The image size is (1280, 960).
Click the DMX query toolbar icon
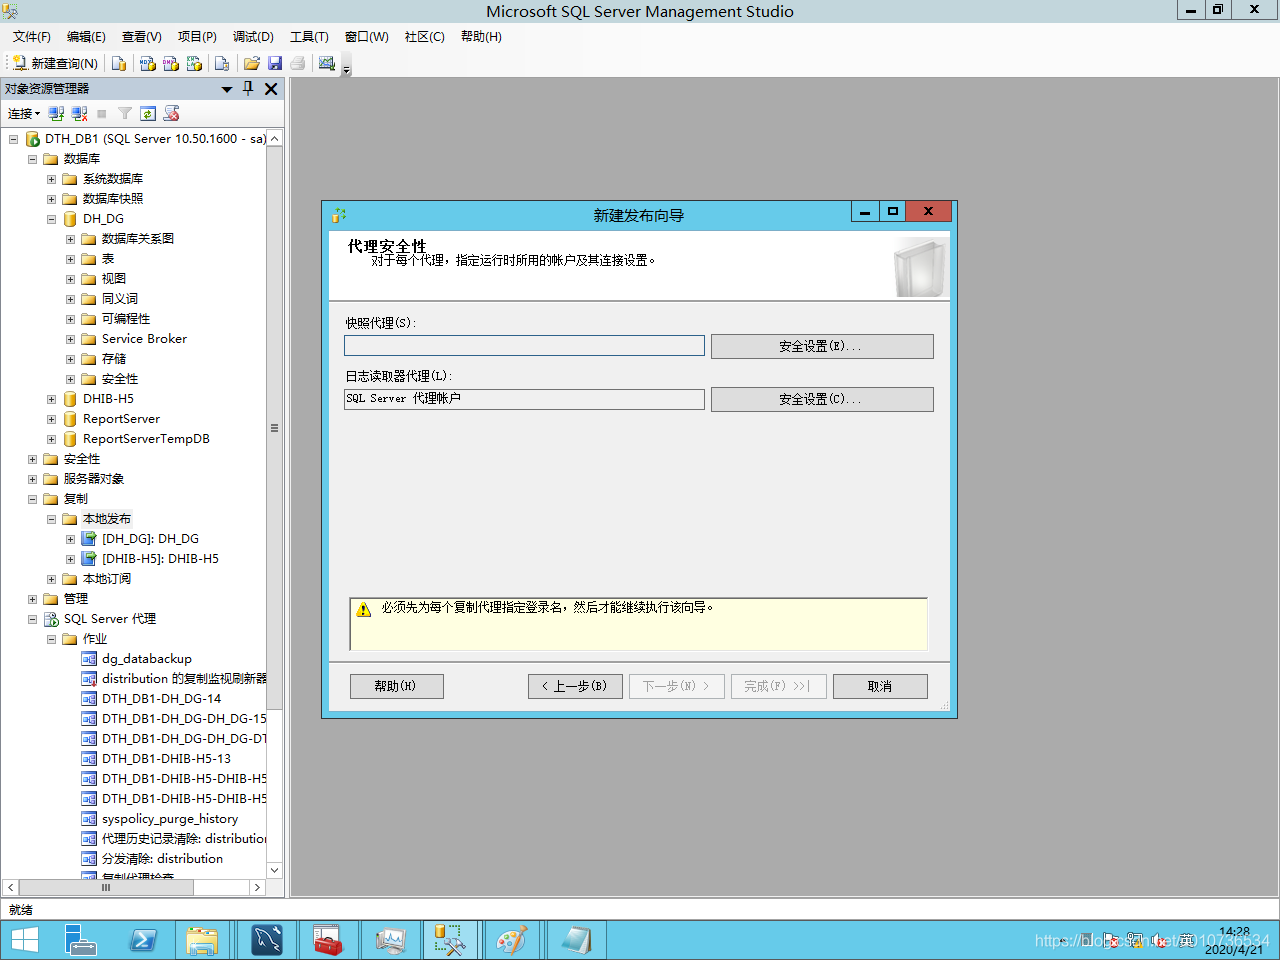click(x=171, y=63)
